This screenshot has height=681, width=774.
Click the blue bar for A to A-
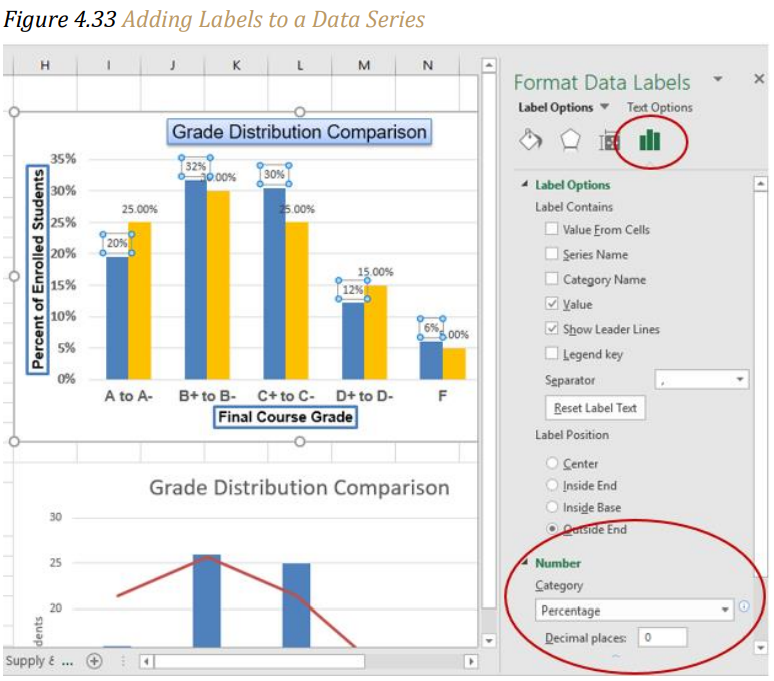tap(117, 318)
